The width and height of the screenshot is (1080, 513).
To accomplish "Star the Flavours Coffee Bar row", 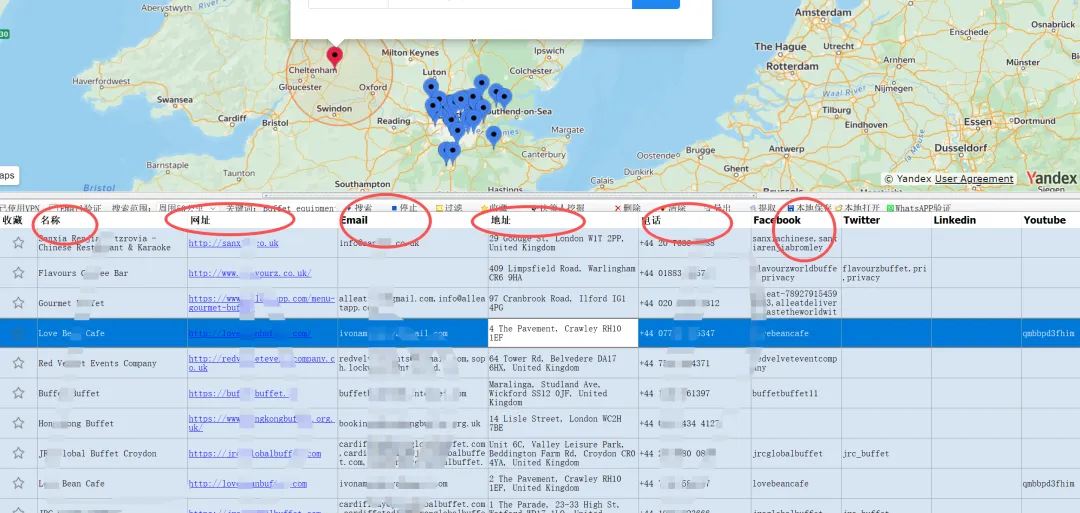I will click(x=18, y=273).
